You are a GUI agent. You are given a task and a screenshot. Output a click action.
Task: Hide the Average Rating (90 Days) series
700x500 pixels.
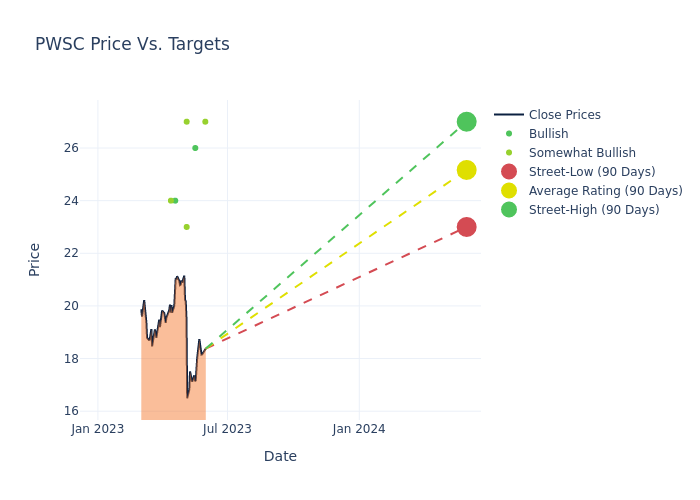pos(605,191)
